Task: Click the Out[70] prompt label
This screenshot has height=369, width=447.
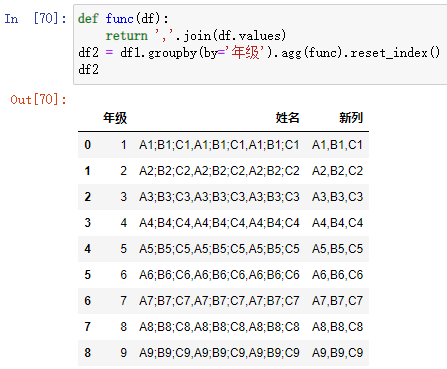Action: [x=38, y=99]
